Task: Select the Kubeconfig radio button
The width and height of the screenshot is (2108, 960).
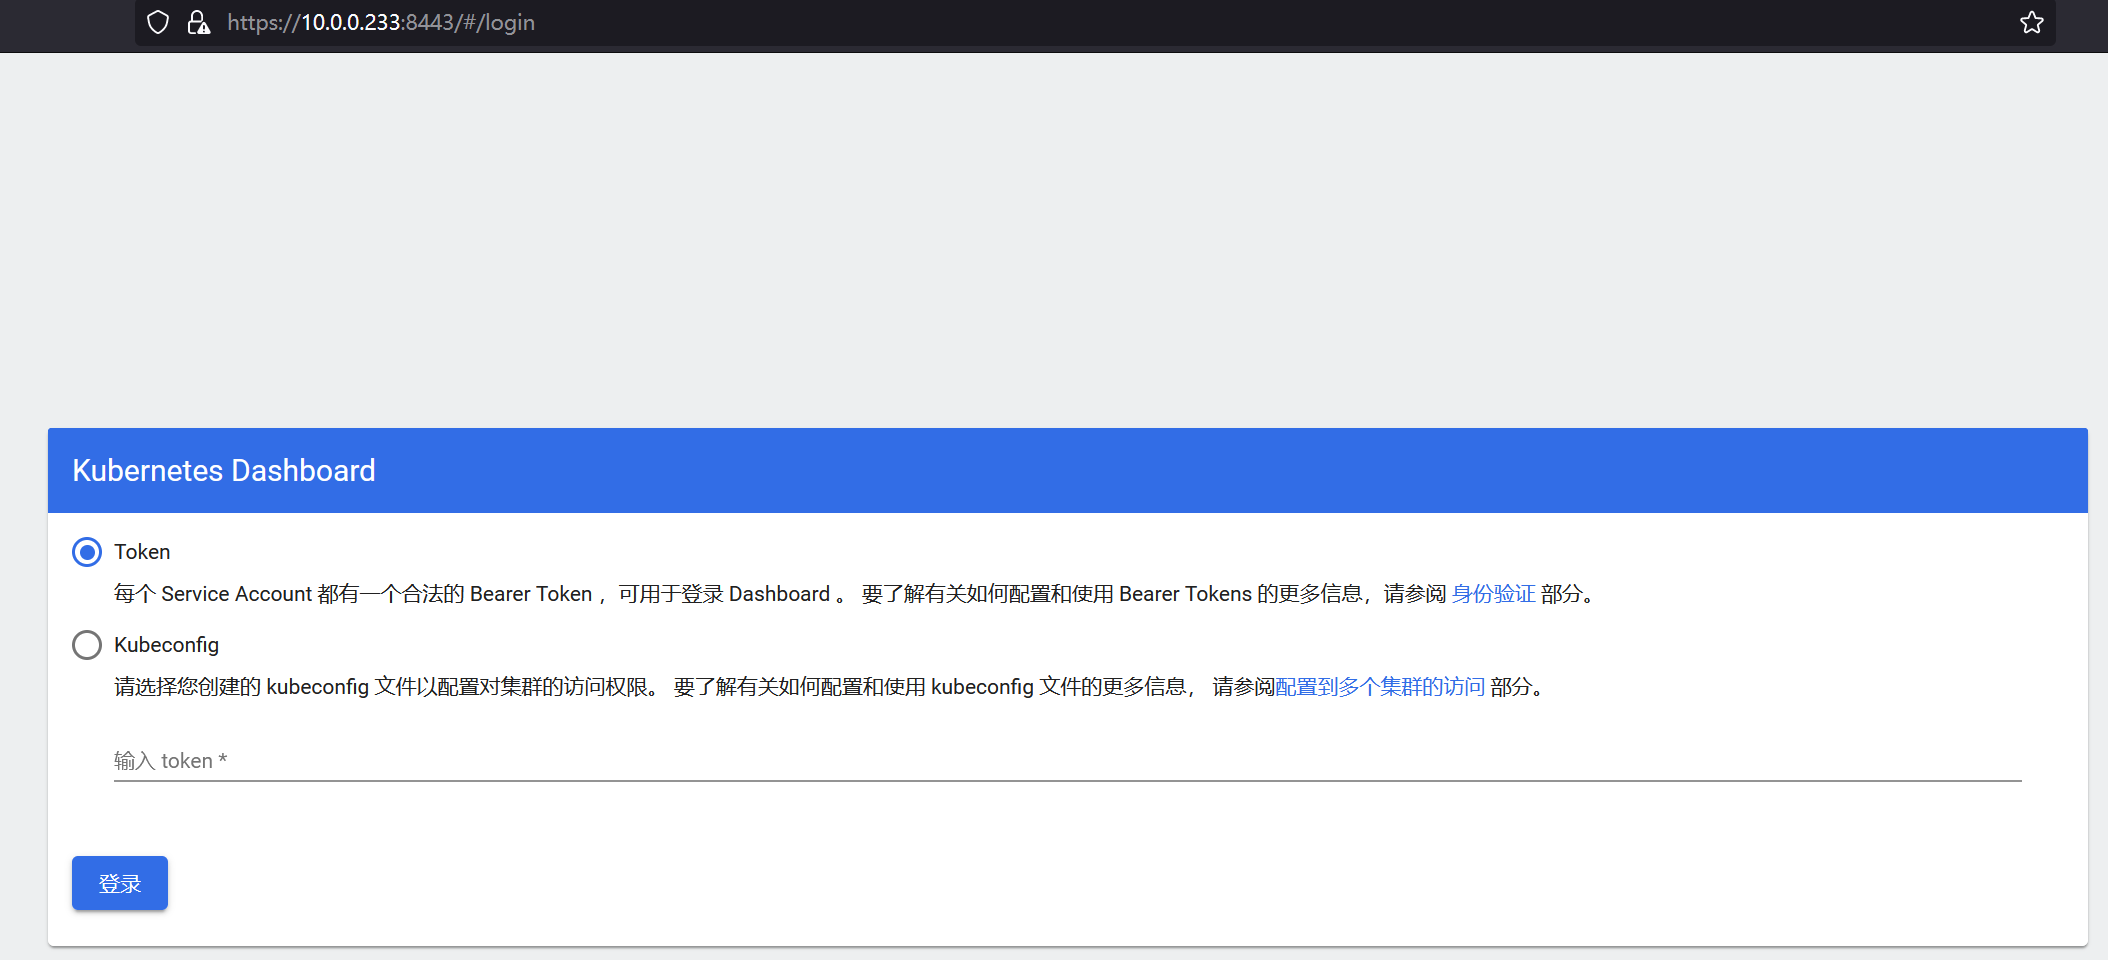Action: (87, 645)
